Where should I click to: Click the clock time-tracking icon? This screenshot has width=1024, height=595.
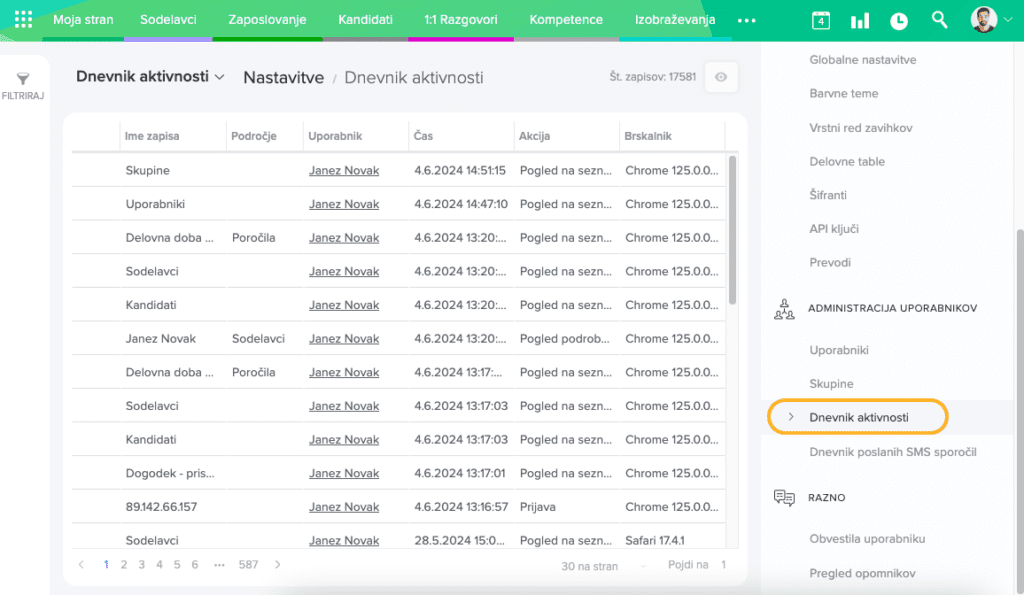coord(899,20)
